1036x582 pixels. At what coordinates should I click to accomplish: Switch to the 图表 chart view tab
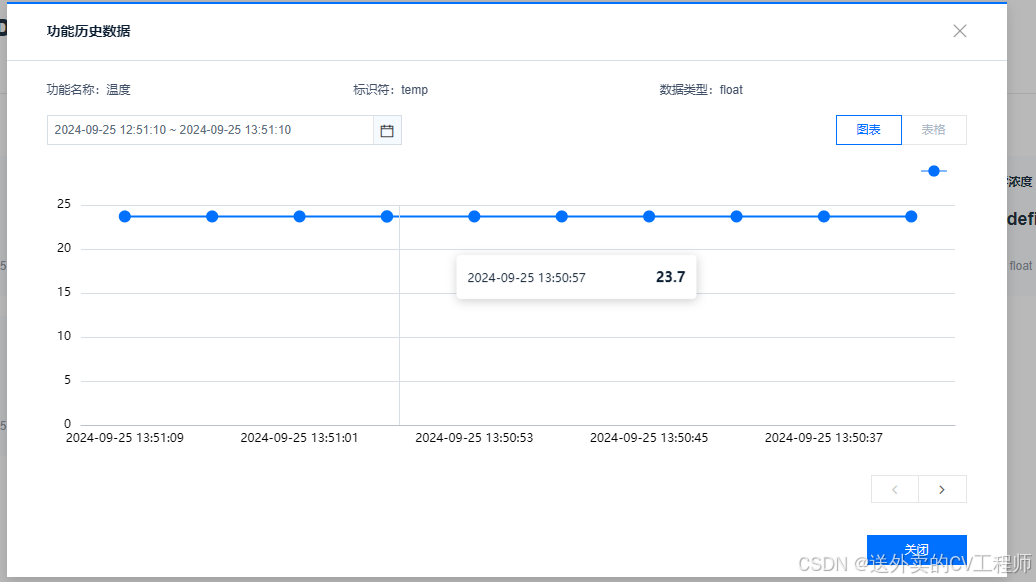(868, 129)
